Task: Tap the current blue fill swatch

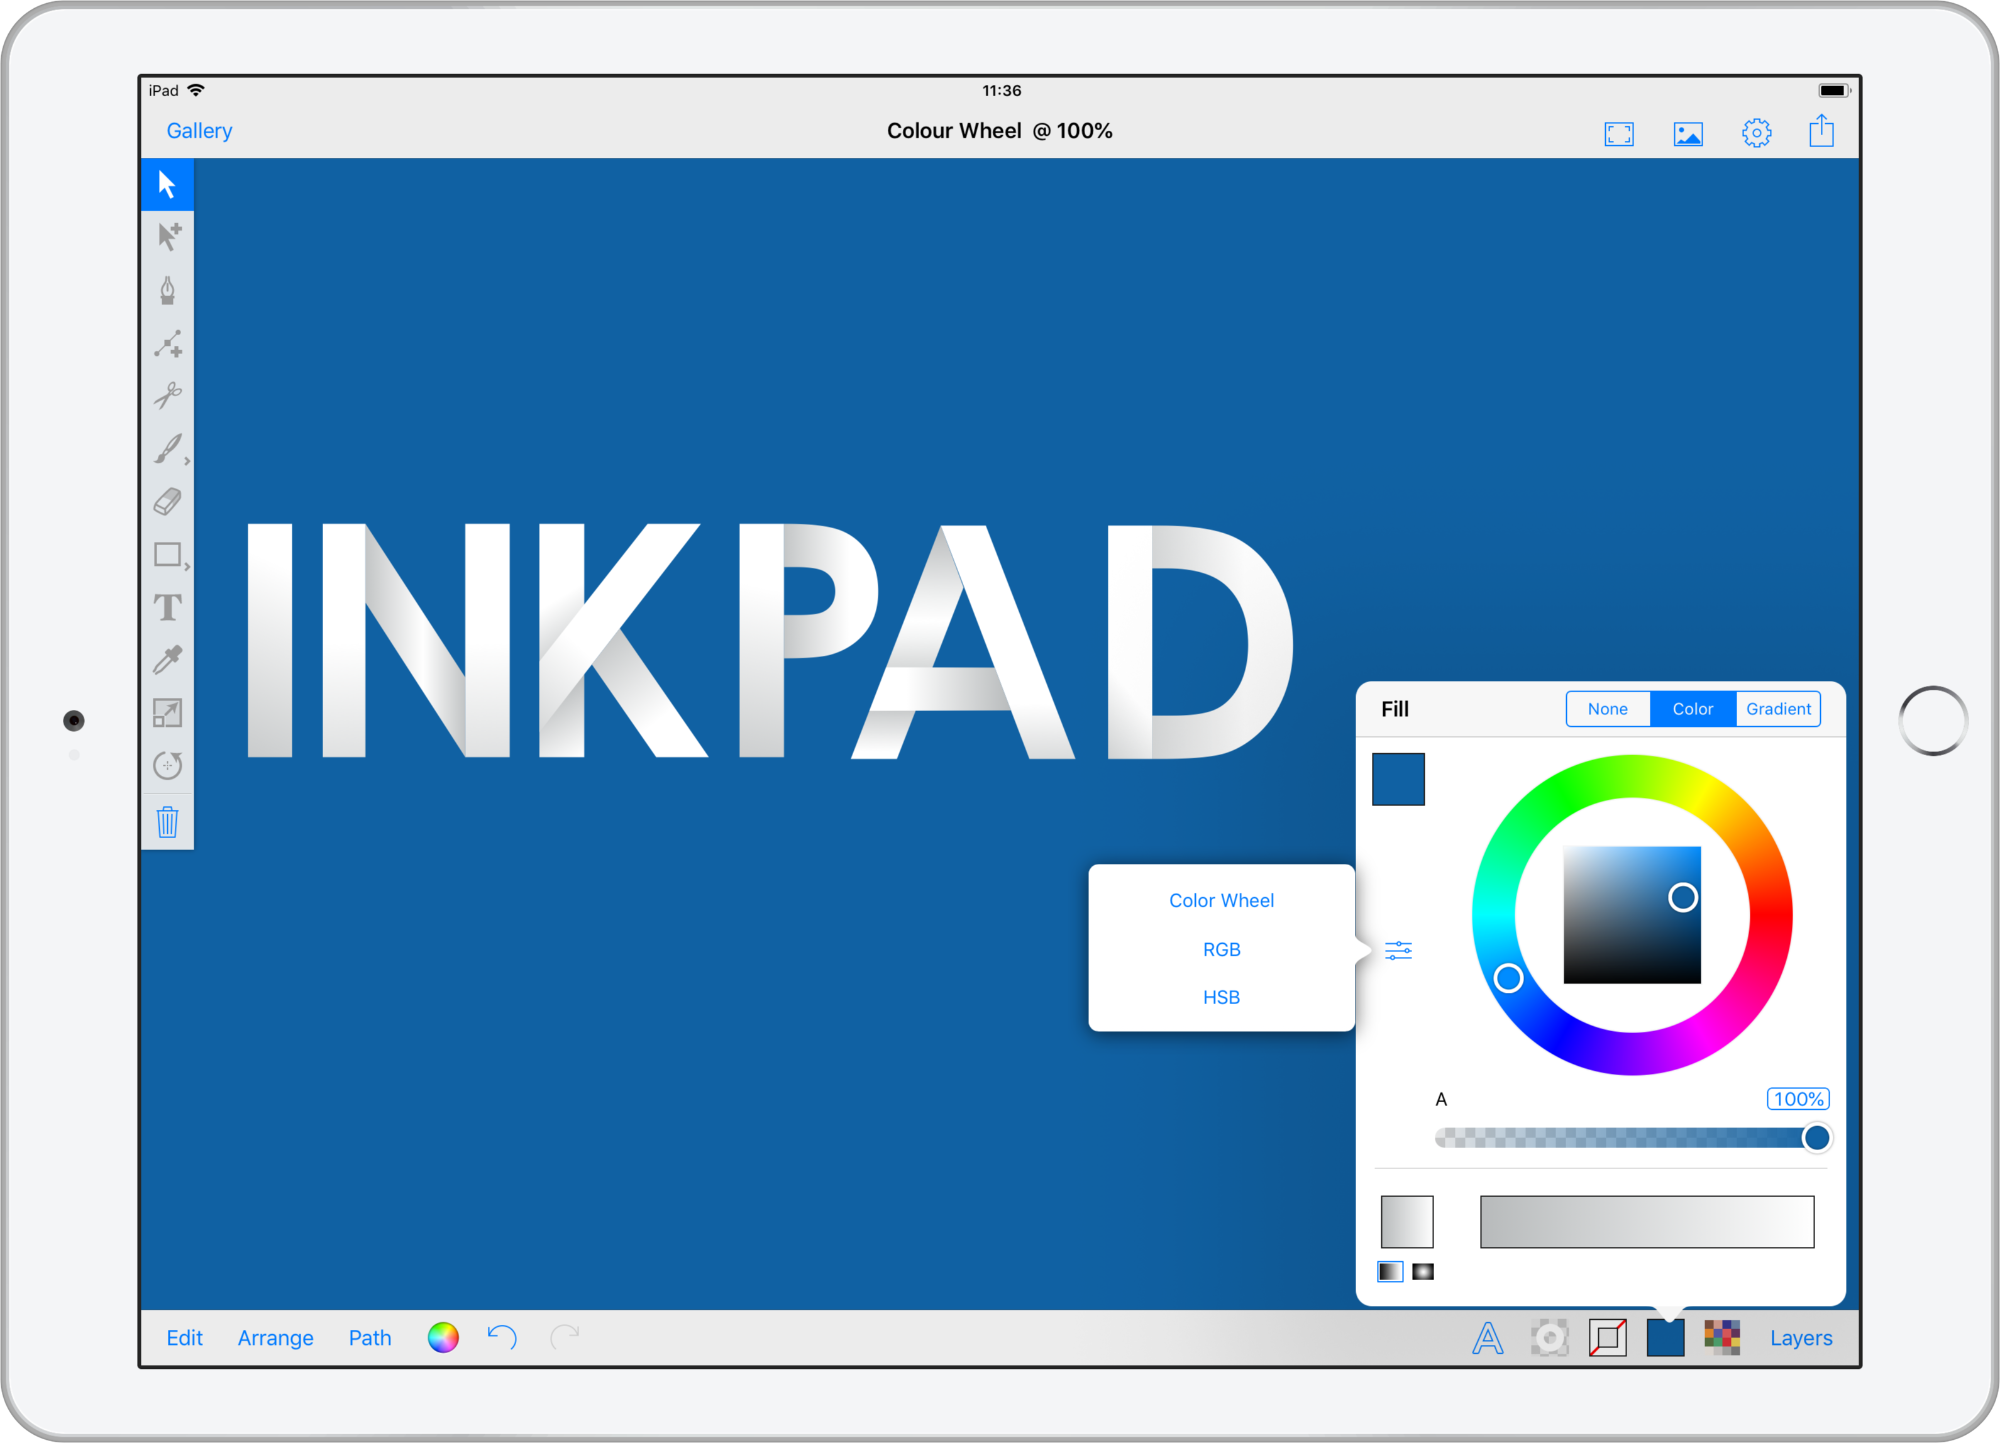Action: coord(1398,779)
